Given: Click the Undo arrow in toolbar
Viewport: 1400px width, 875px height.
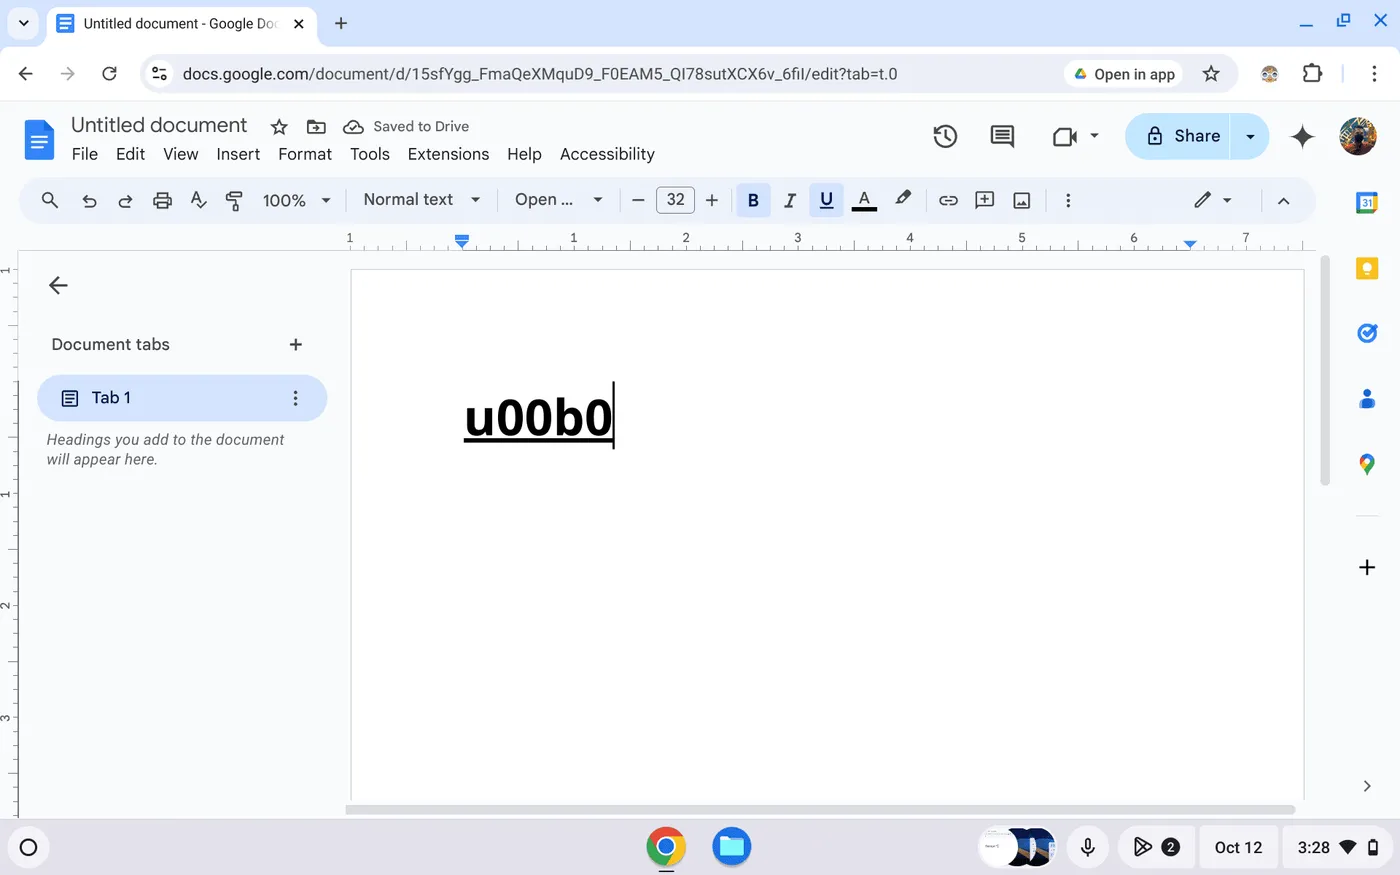Looking at the screenshot, I should tap(89, 200).
